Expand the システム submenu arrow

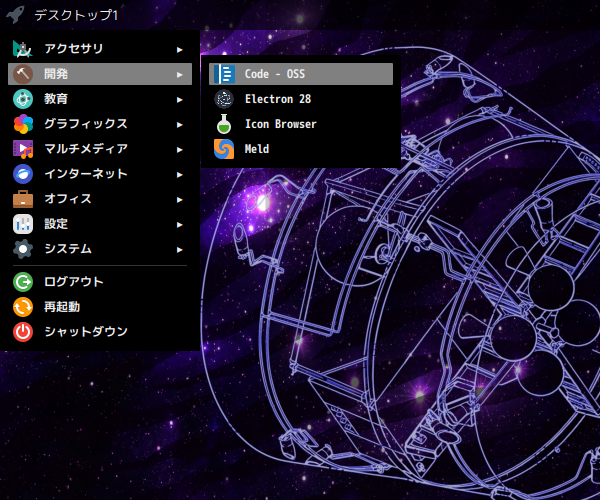179,250
